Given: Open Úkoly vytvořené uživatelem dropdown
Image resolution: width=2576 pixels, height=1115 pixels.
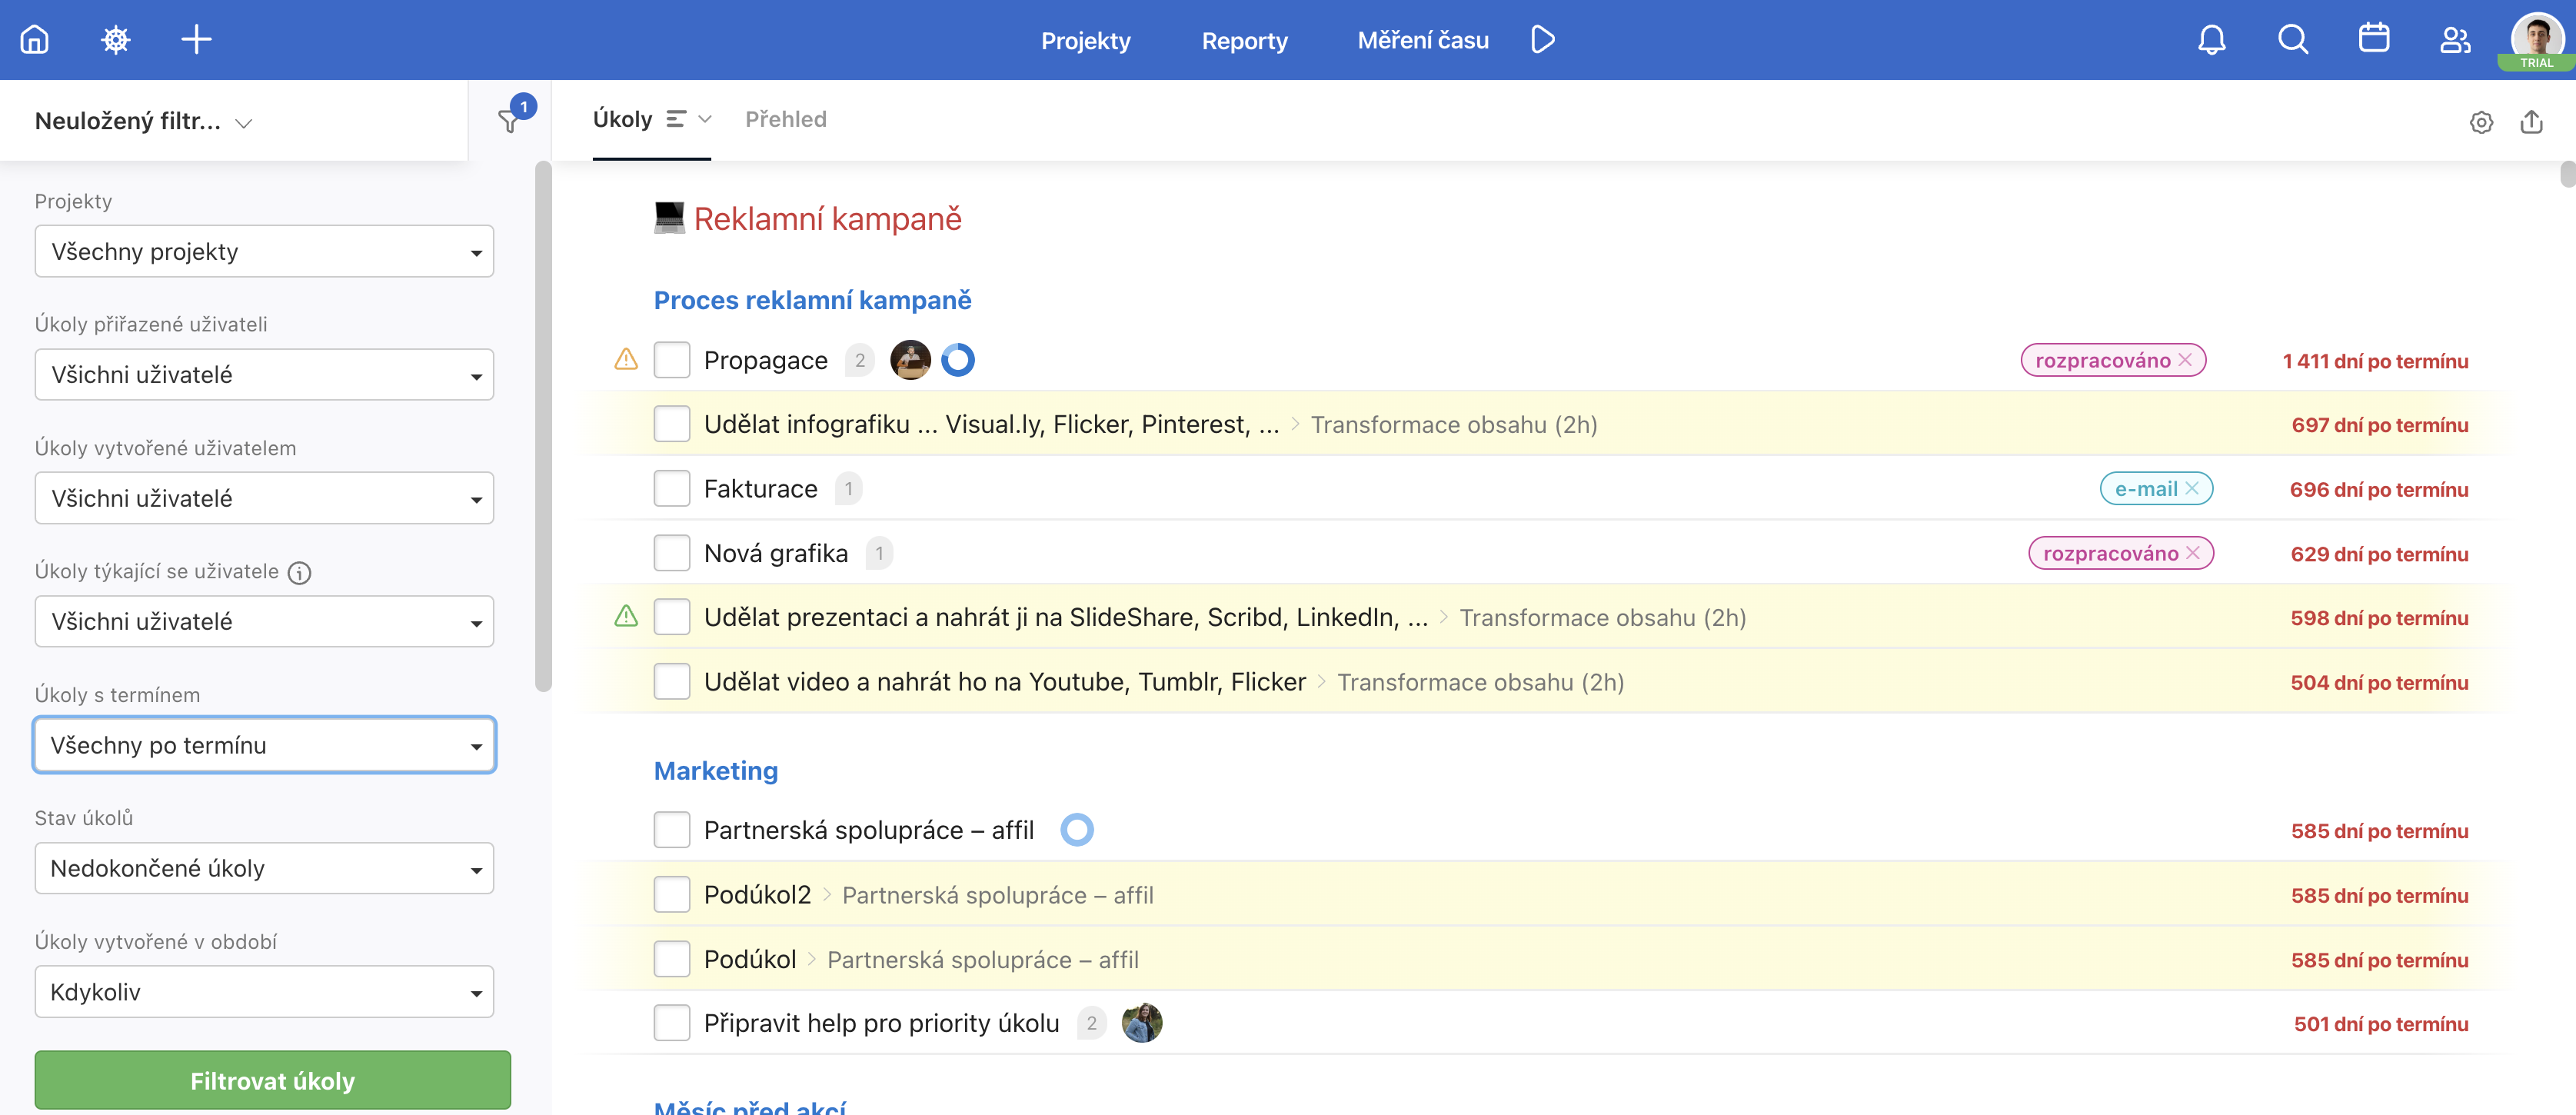Looking at the screenshot, I should click(264, 498).
